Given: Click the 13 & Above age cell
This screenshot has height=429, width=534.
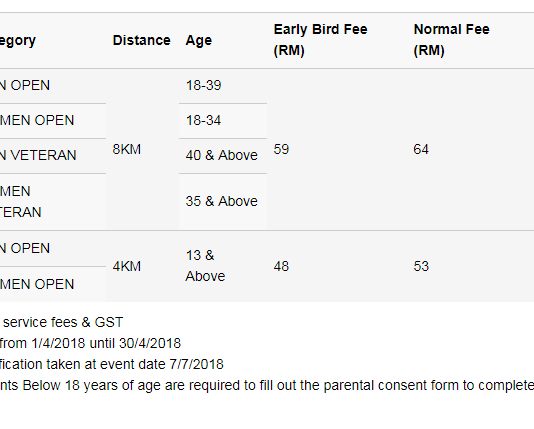Looking at the screenshot, I should [205, 266].
